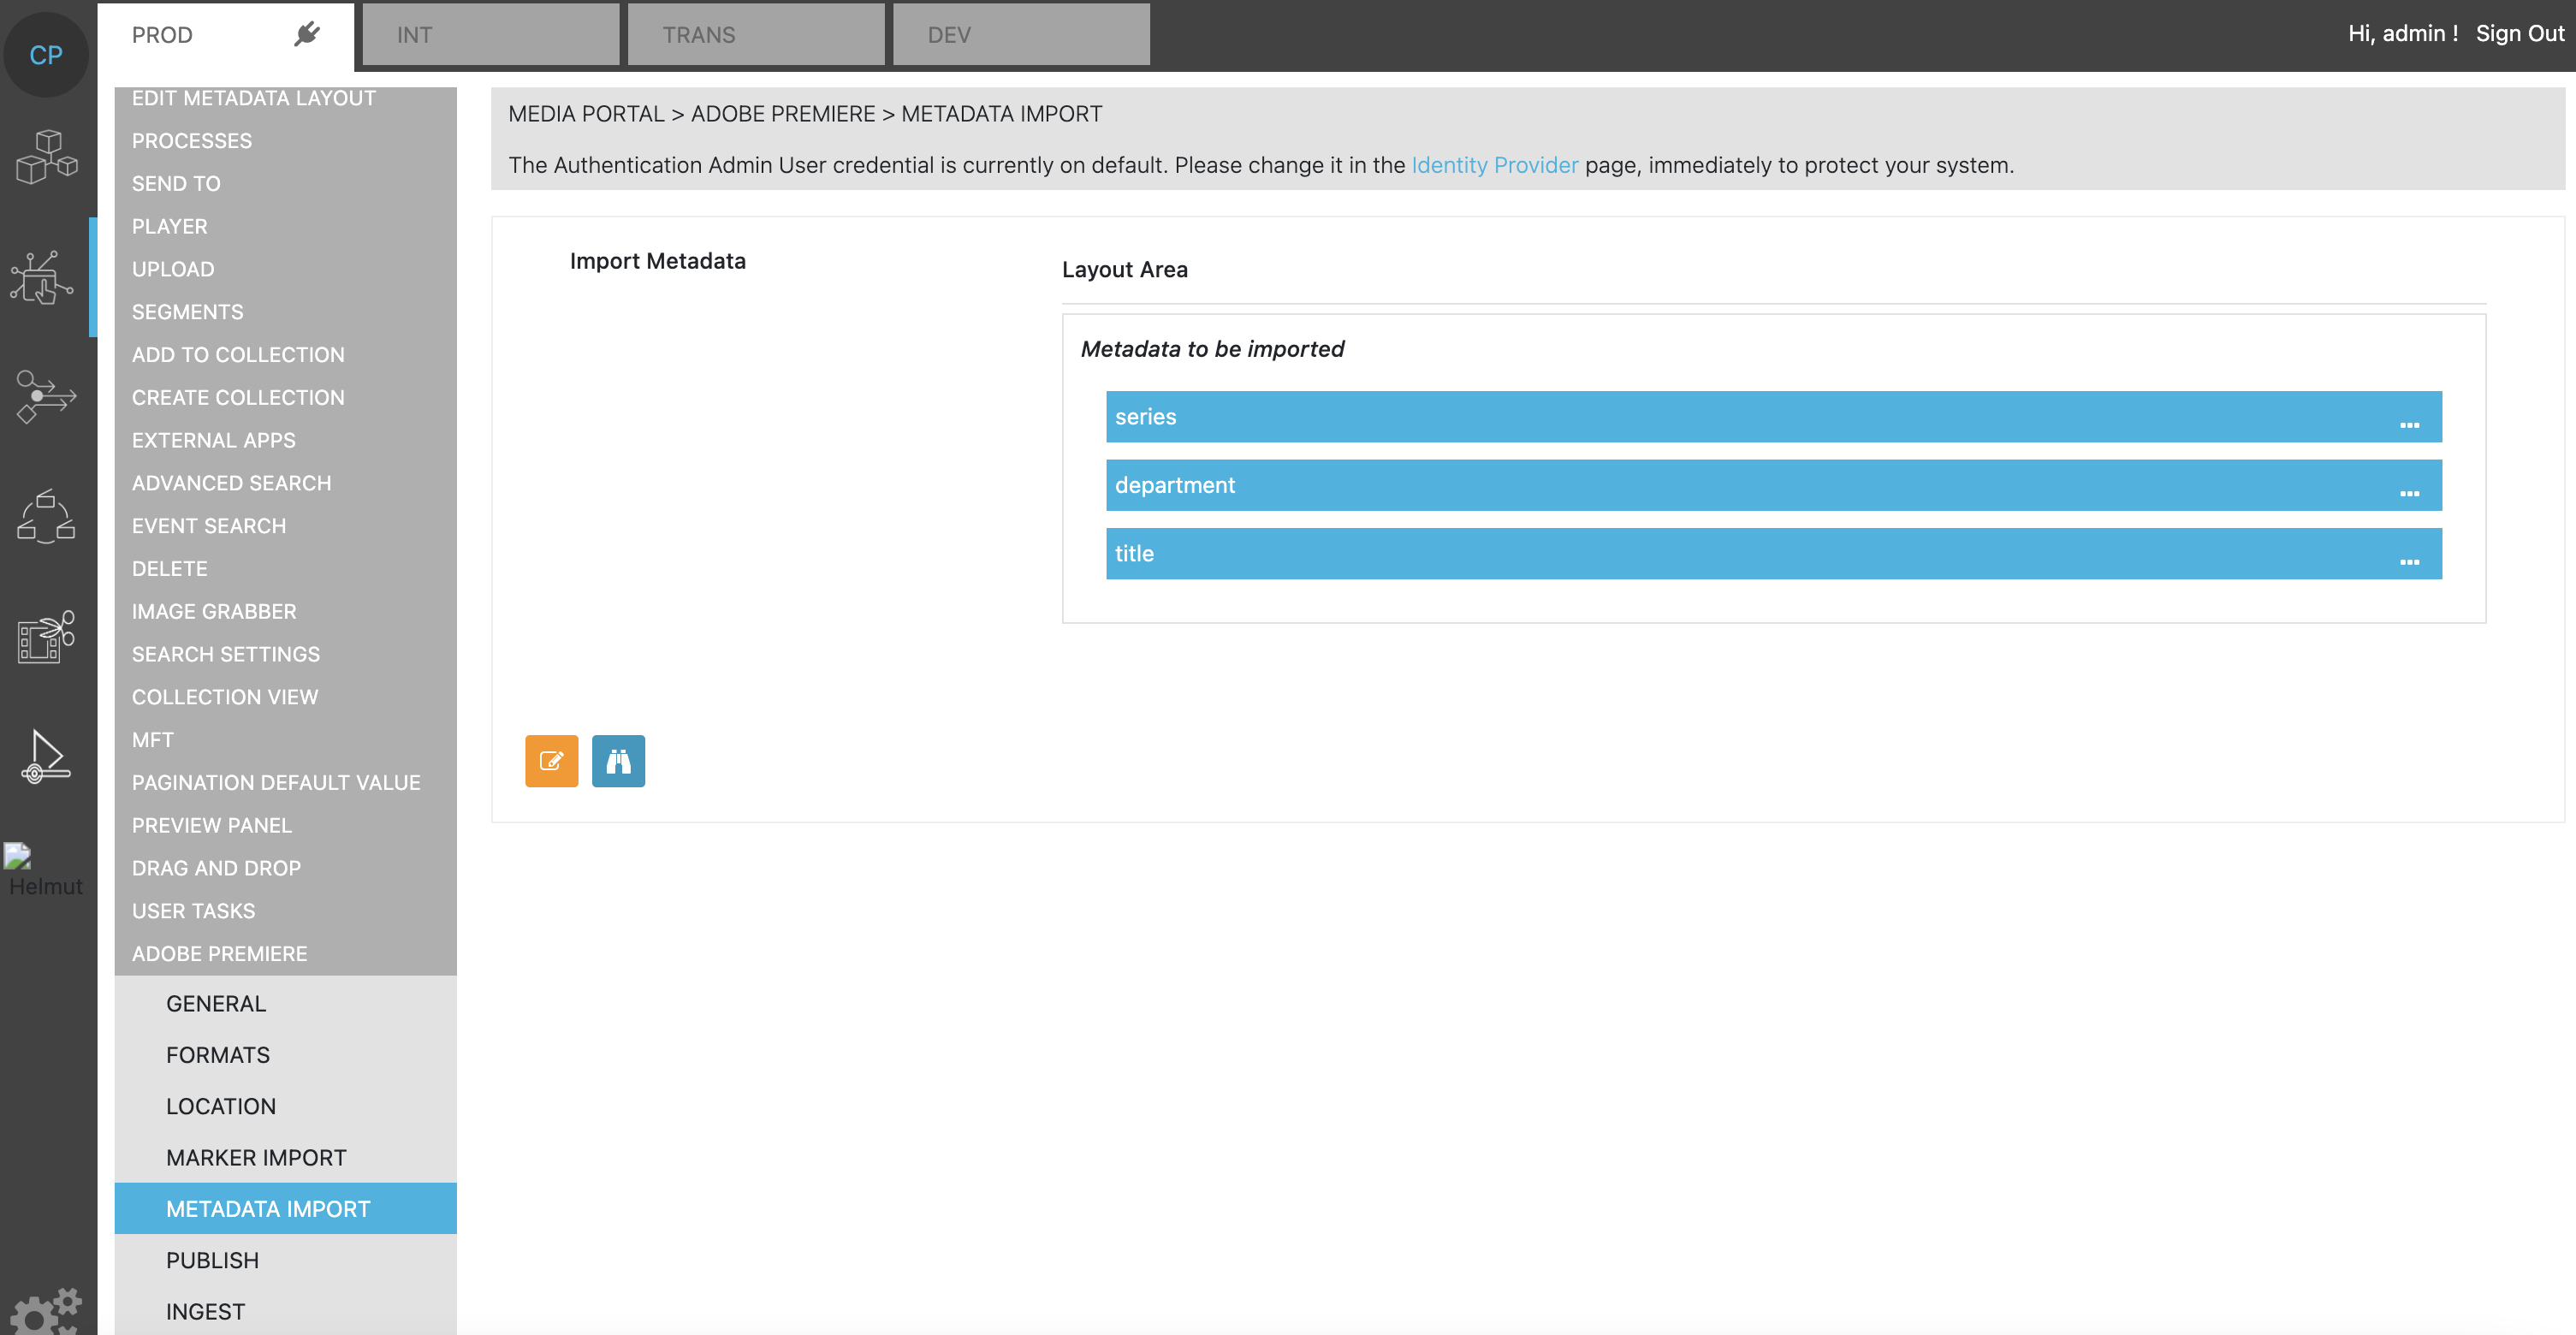Screen dimensions: 2576x1335
Task: Collapse the ADOBE PREMIERE menu section
Action: (219, 953)
